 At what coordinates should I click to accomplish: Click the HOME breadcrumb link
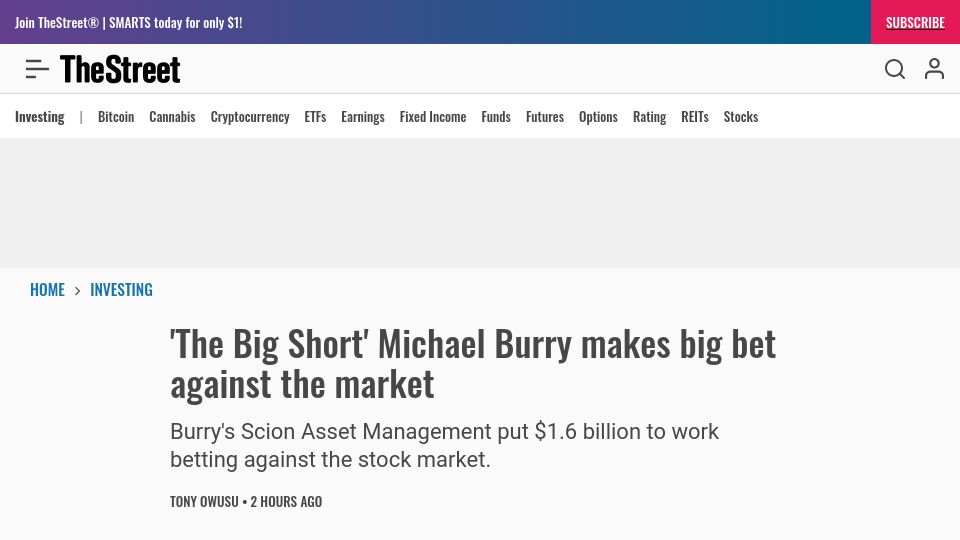pyautogui.click(x=47, y=290)
